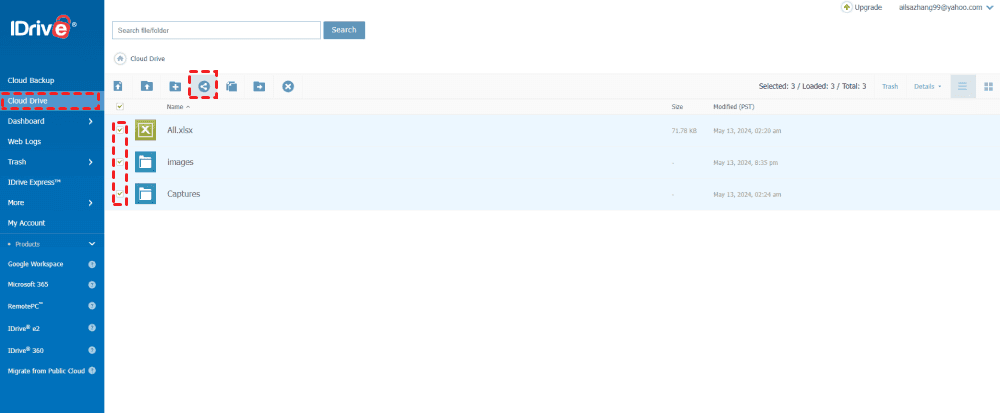The image size is (1000, 413).
Task: Uncheck the All.xlsx checkbox
Action: click(x=120, y=130)
